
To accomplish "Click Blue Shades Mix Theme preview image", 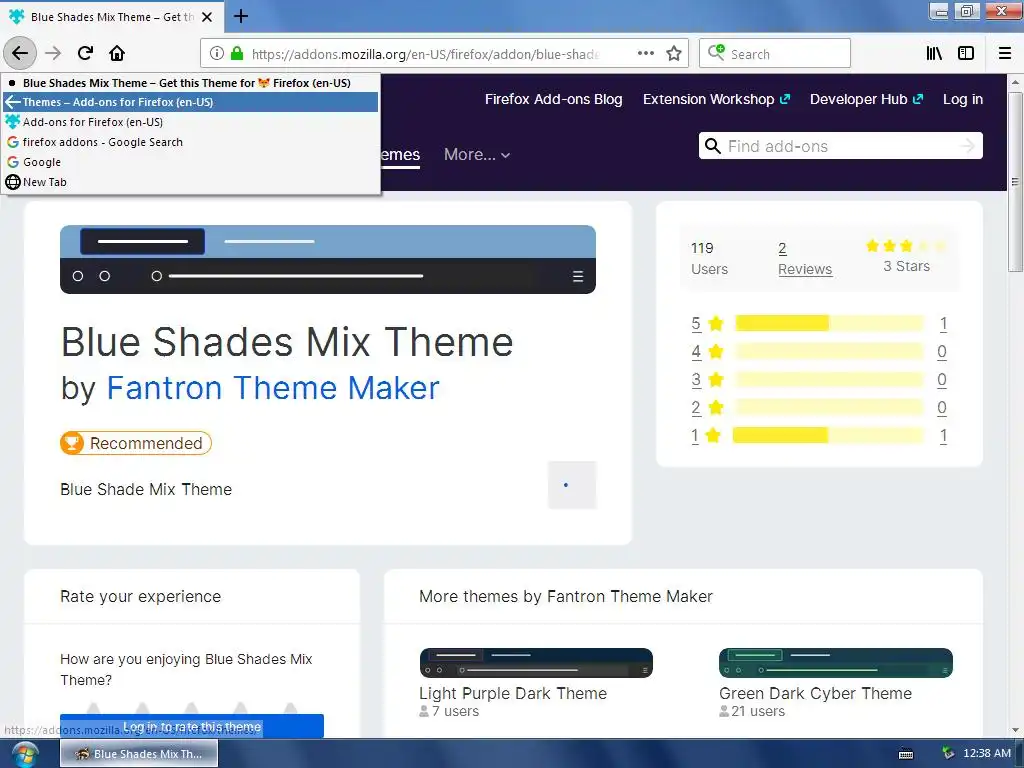I will 328,259.
